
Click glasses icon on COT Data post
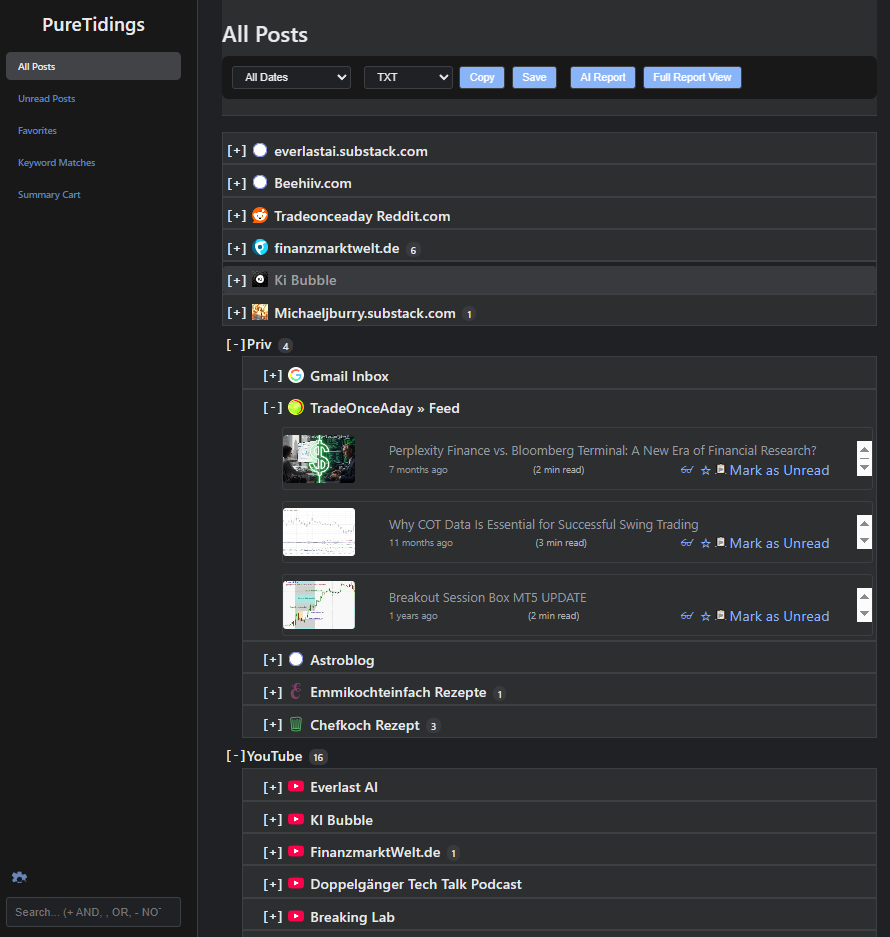(x=687, y=543)
